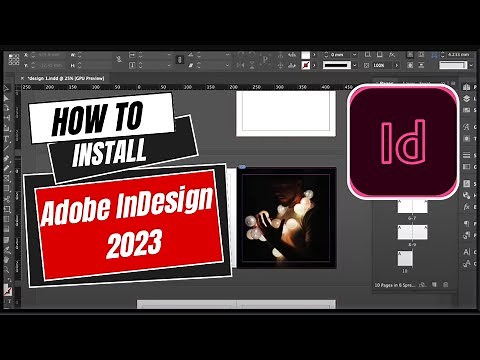Select the Selection tool arrow

tap(6, 89)
